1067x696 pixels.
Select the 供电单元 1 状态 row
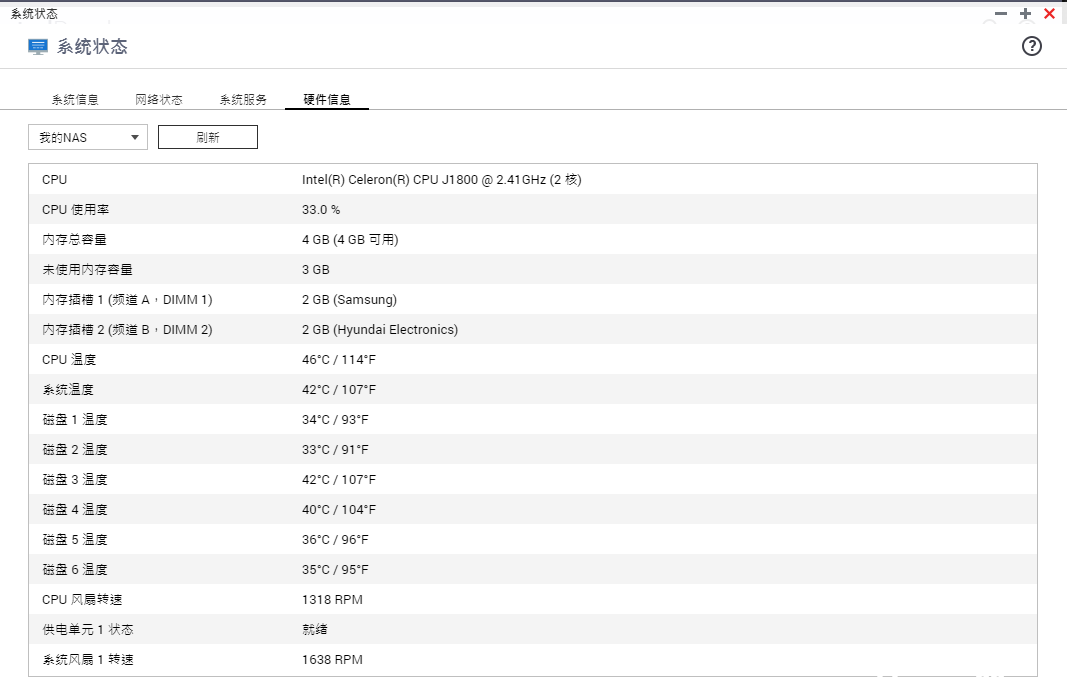(x=532, y=630)
